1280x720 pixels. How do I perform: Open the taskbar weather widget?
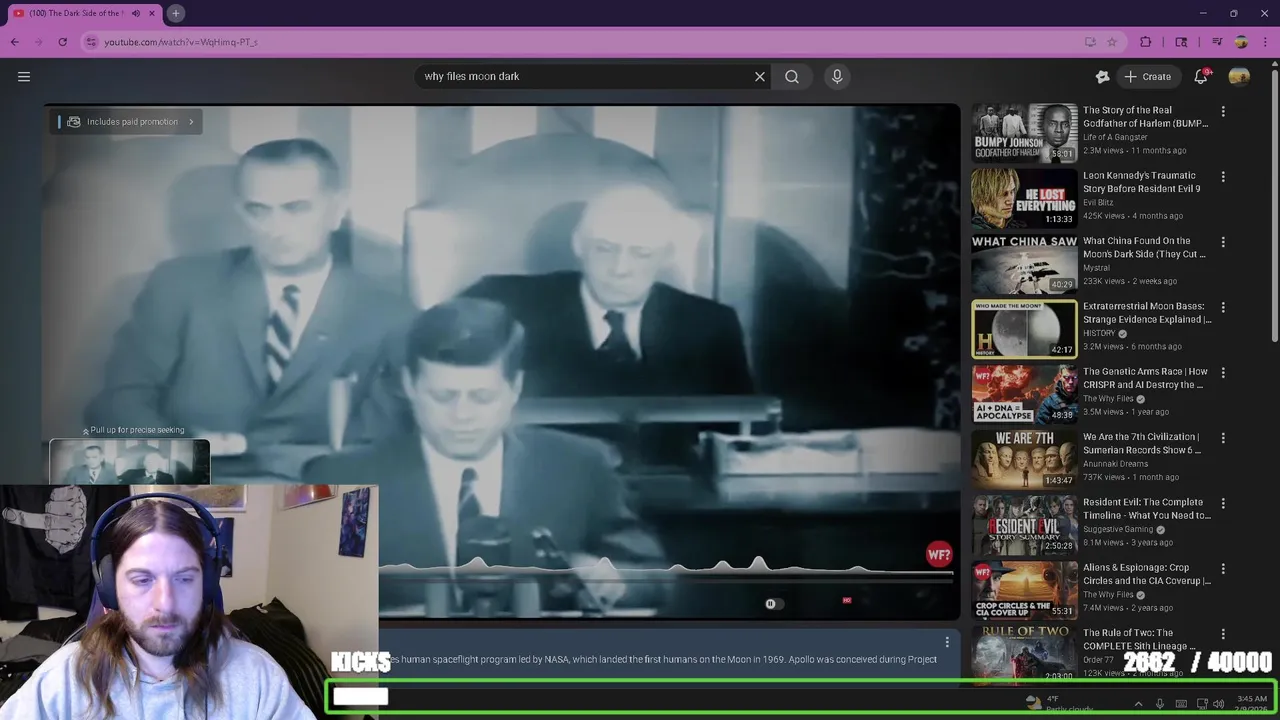(1060, 704)
